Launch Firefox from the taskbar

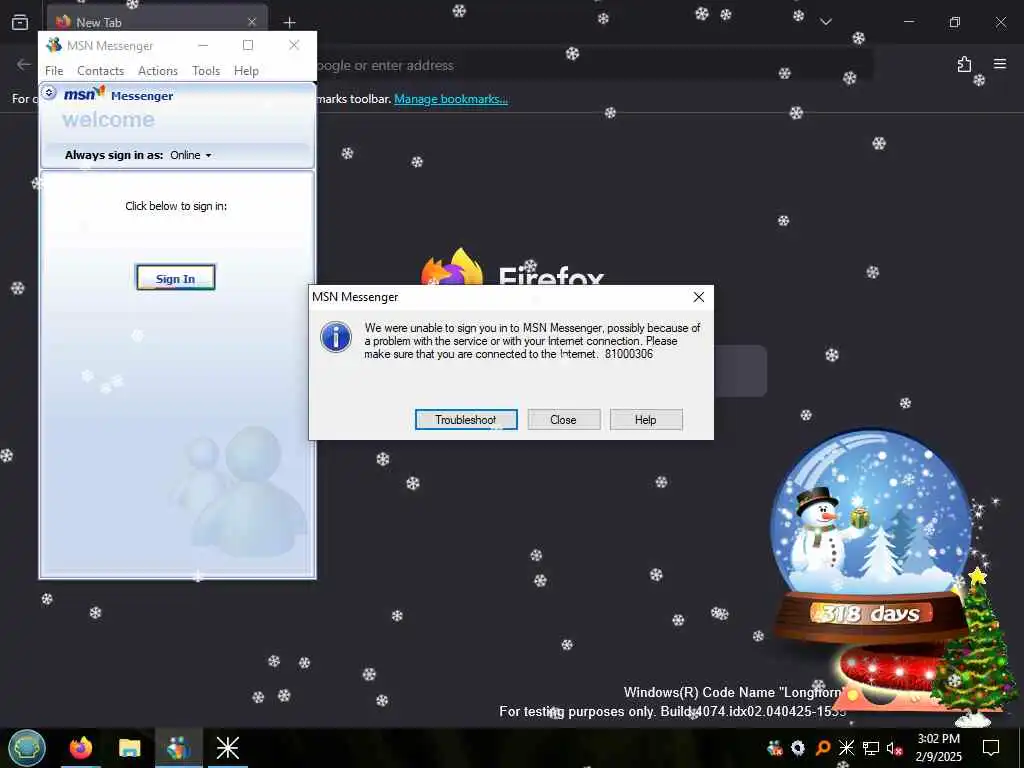(x=81, y=748)
